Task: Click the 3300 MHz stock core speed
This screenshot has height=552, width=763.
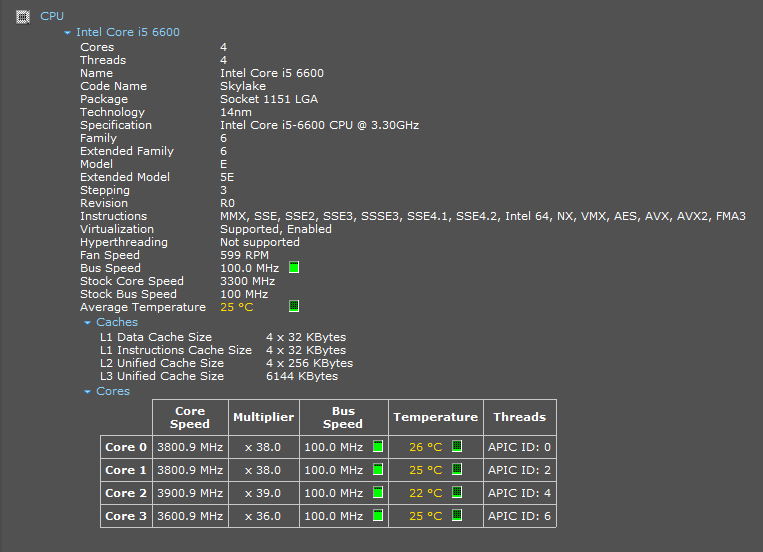Action: coord(248,281)
